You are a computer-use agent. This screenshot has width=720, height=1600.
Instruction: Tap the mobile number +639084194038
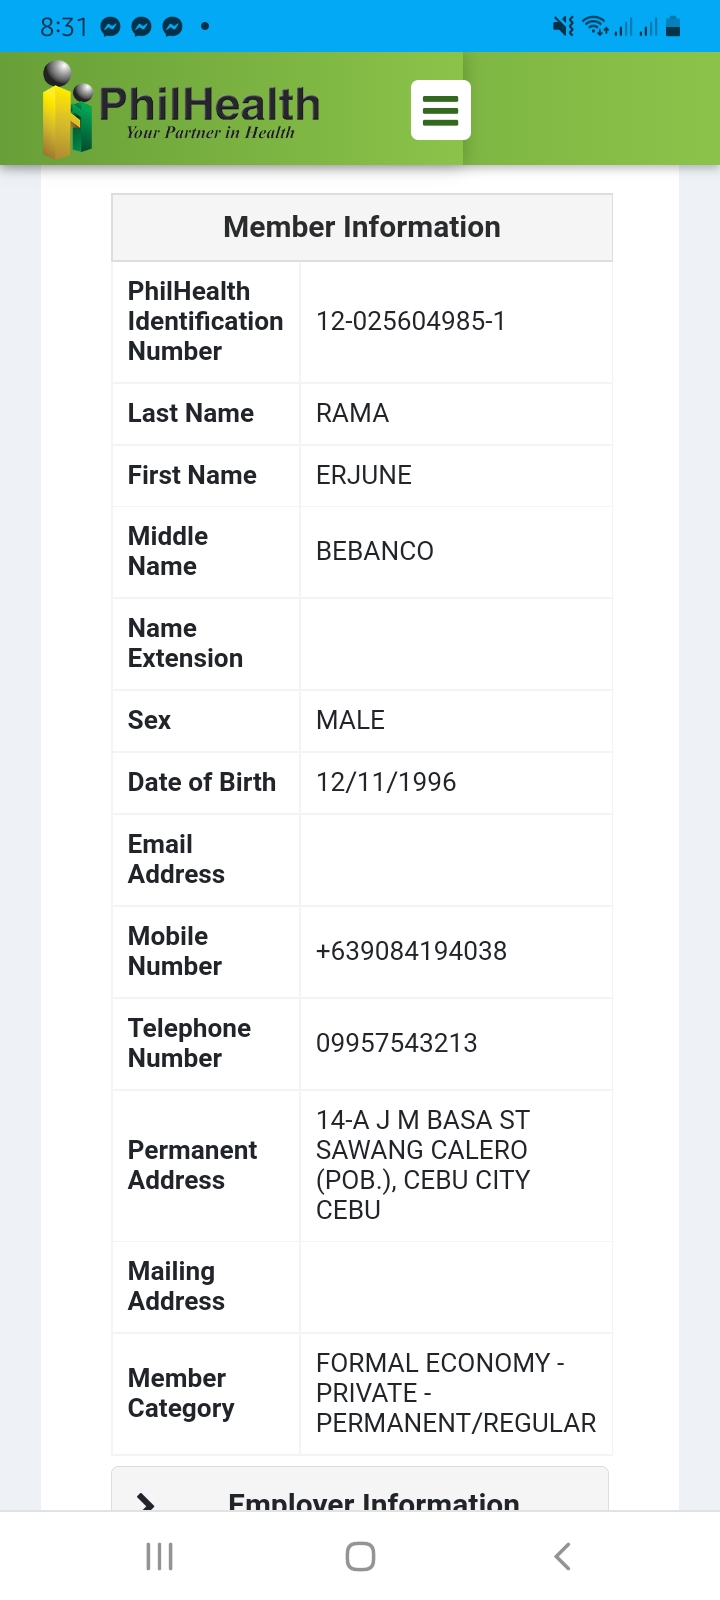click(x=411, y=951)
